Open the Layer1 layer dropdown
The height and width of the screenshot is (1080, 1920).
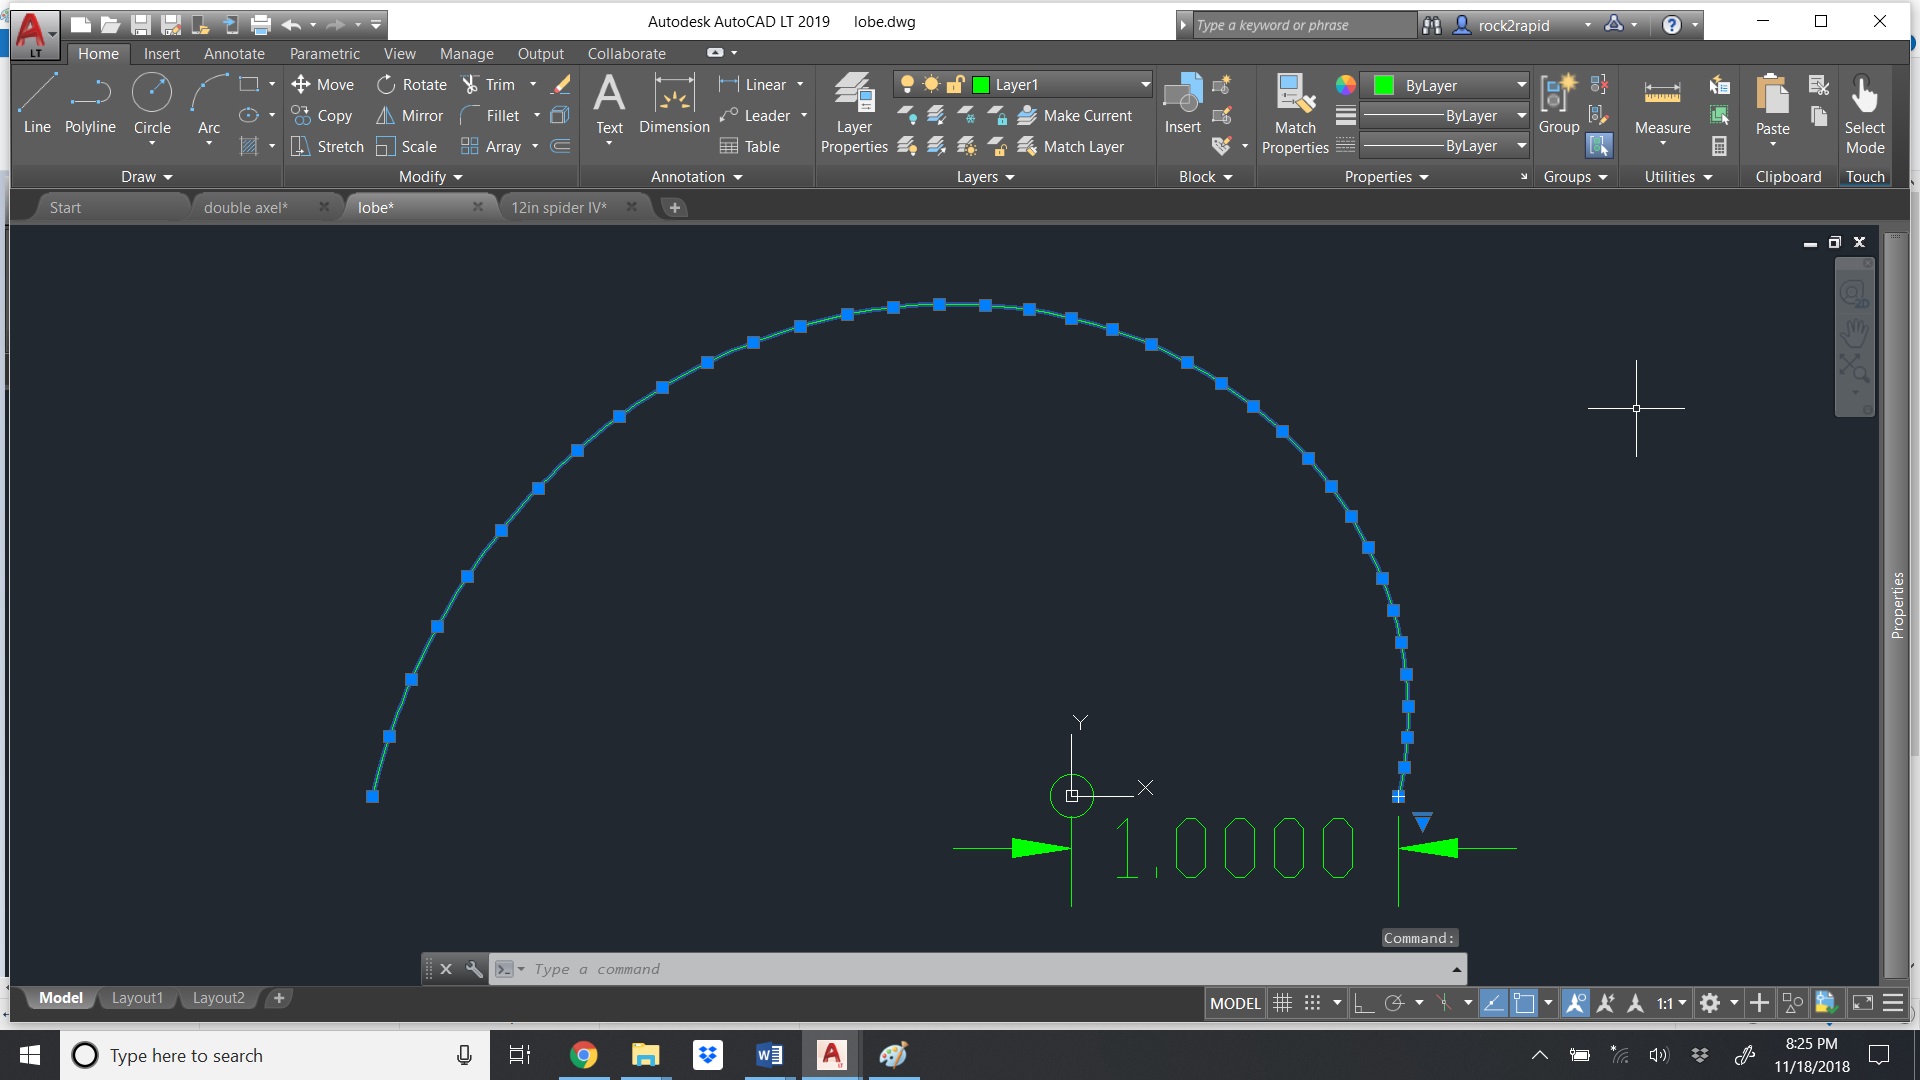tap(1145, 85)
